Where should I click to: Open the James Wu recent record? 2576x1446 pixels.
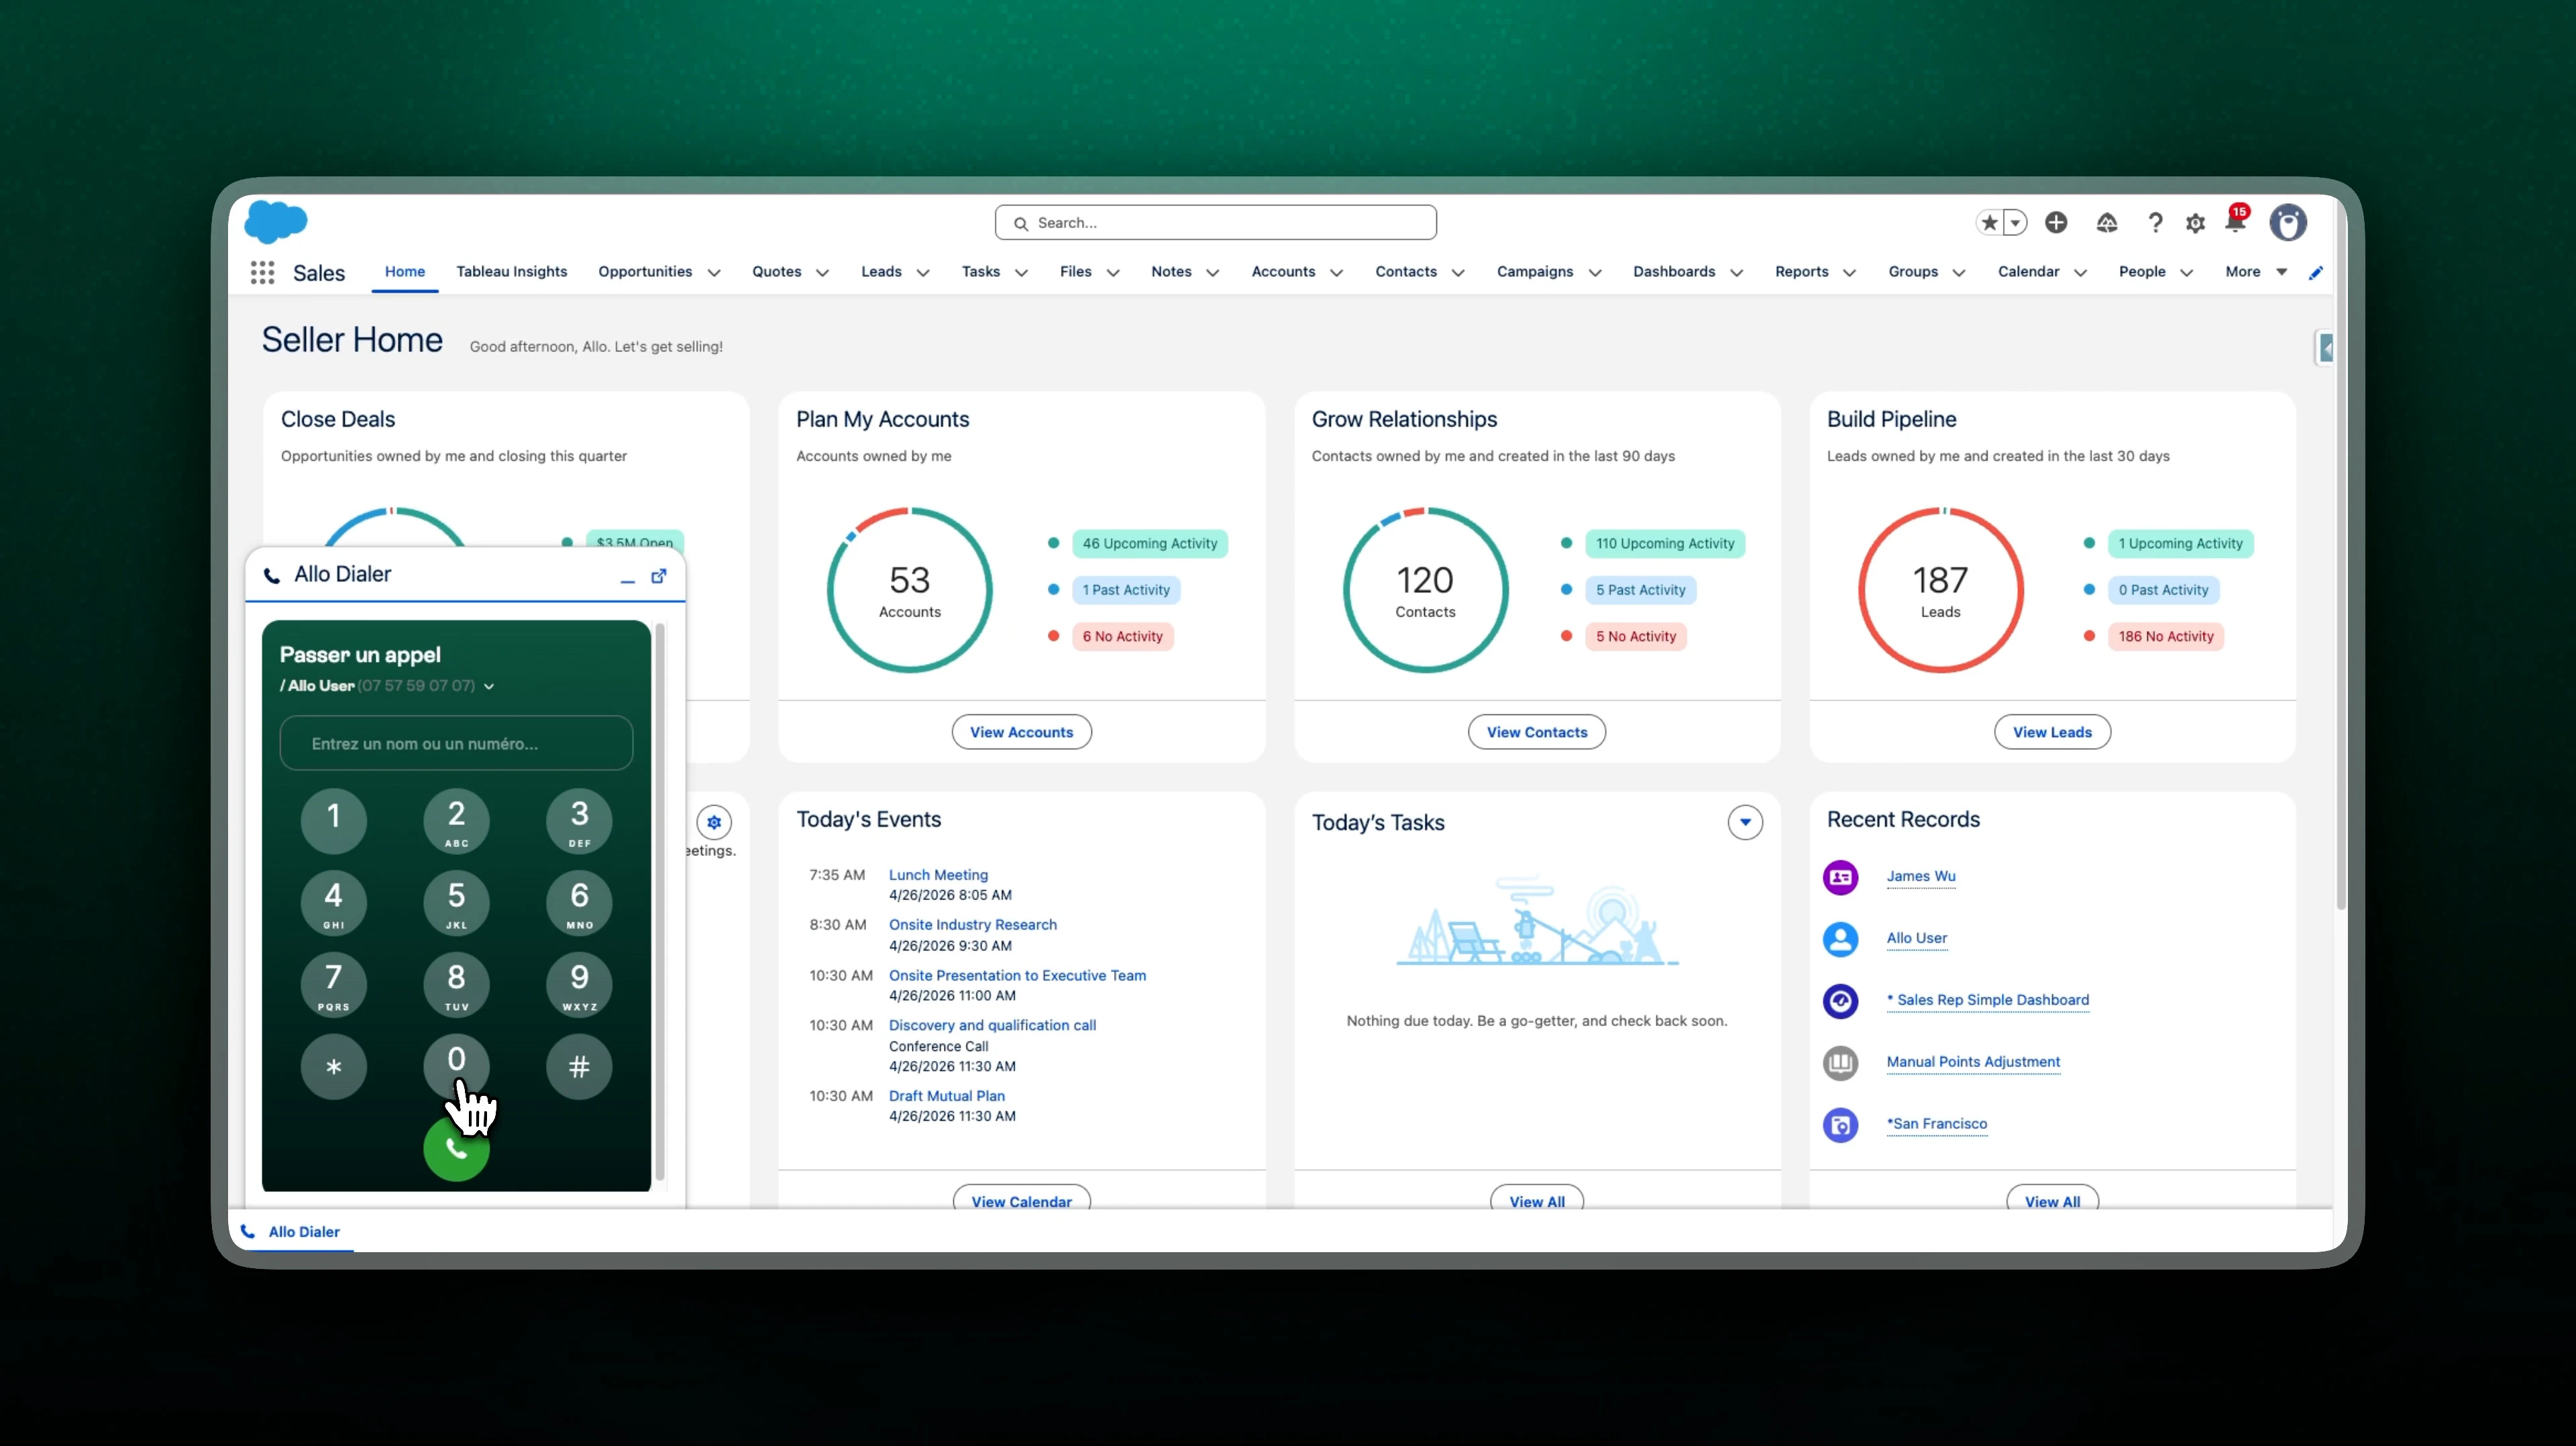tap(1921, 876)
